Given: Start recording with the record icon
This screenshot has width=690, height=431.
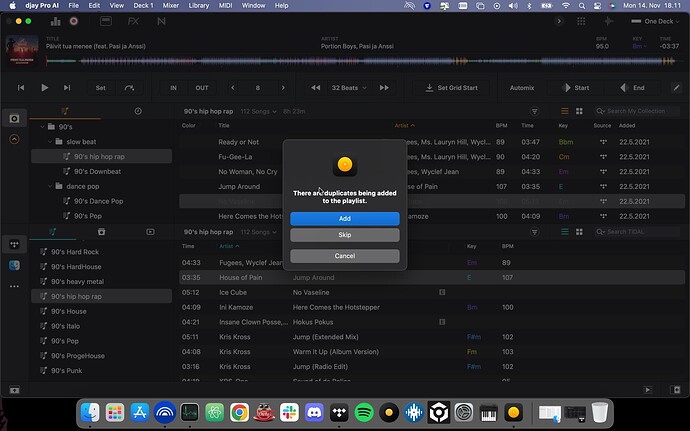Looking at the screenshot, I should tap(74, 21).
